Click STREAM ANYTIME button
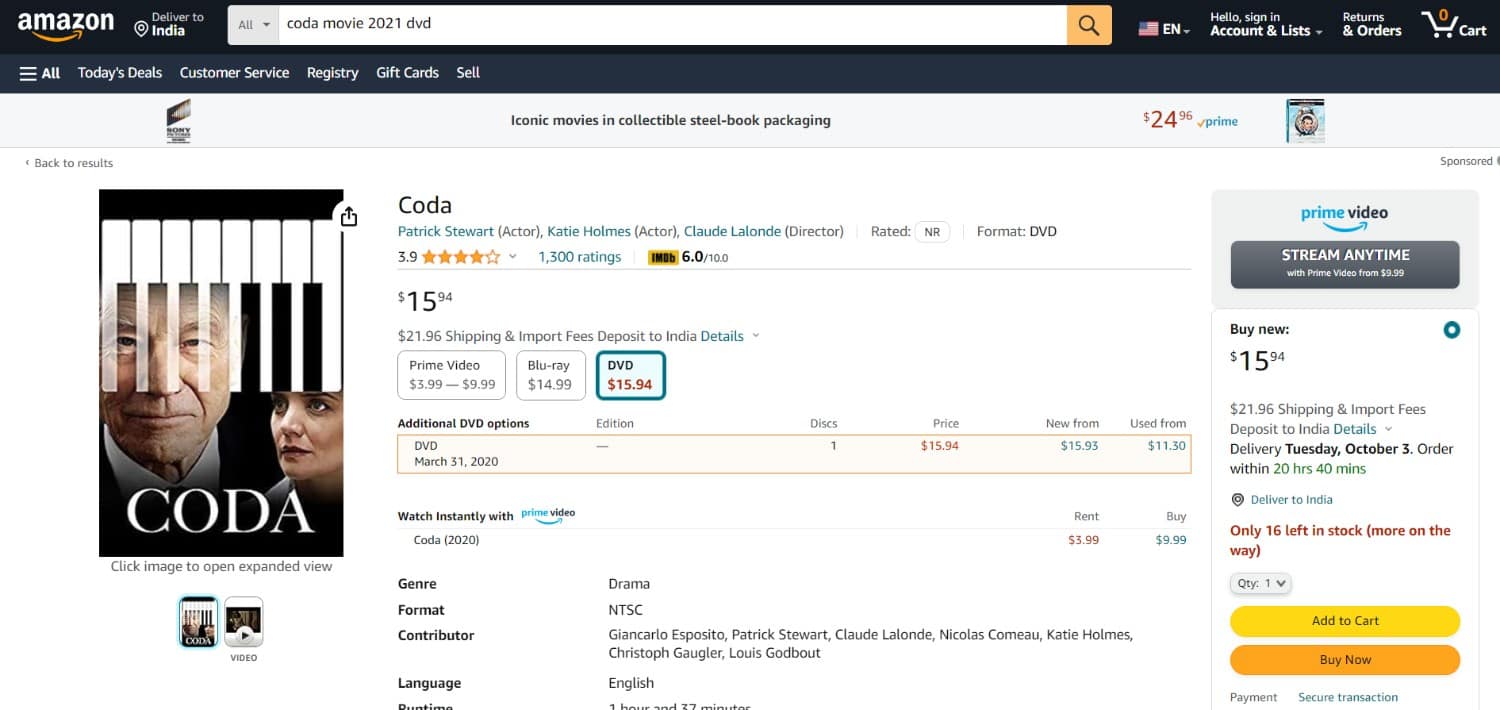The height and width of the screenshot is (710, 1500). pyautogui.click(x=1345, y=264)
